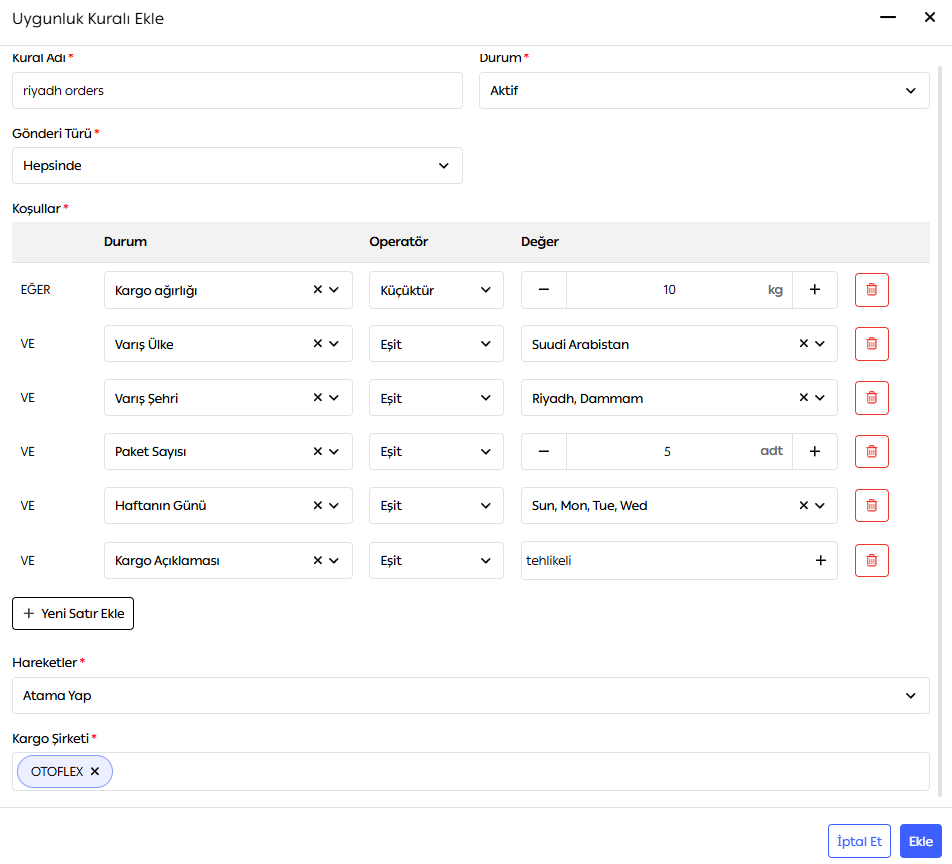Open the Eşit operator for Kargo Açıklaması
This screenshot has height=864, width=952.
437,560
